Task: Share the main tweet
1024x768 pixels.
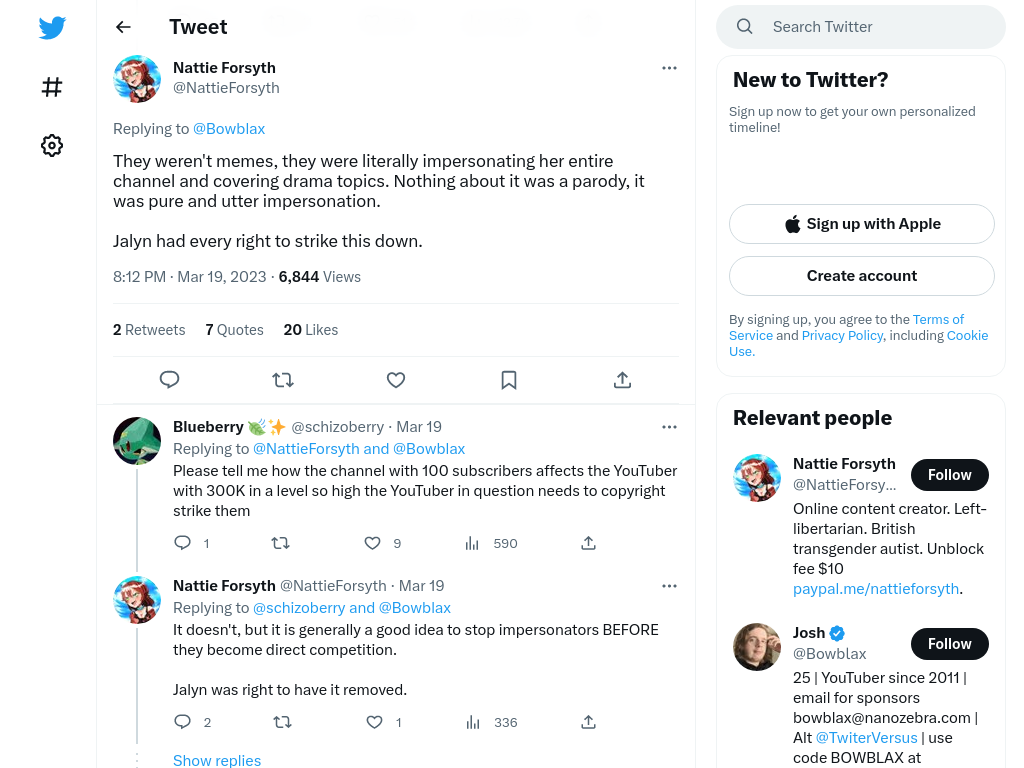Action: pyautogui.click(x=622, y=379)
